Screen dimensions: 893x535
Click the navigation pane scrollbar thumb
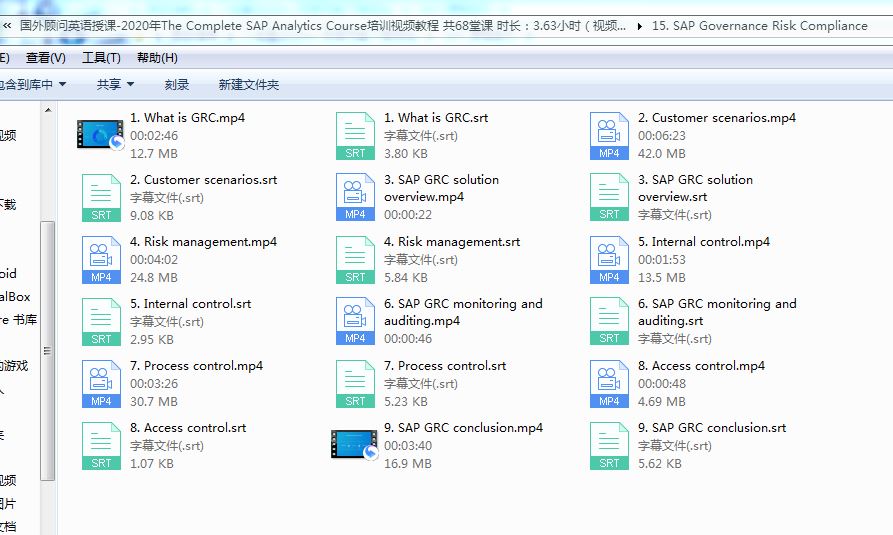48,351
